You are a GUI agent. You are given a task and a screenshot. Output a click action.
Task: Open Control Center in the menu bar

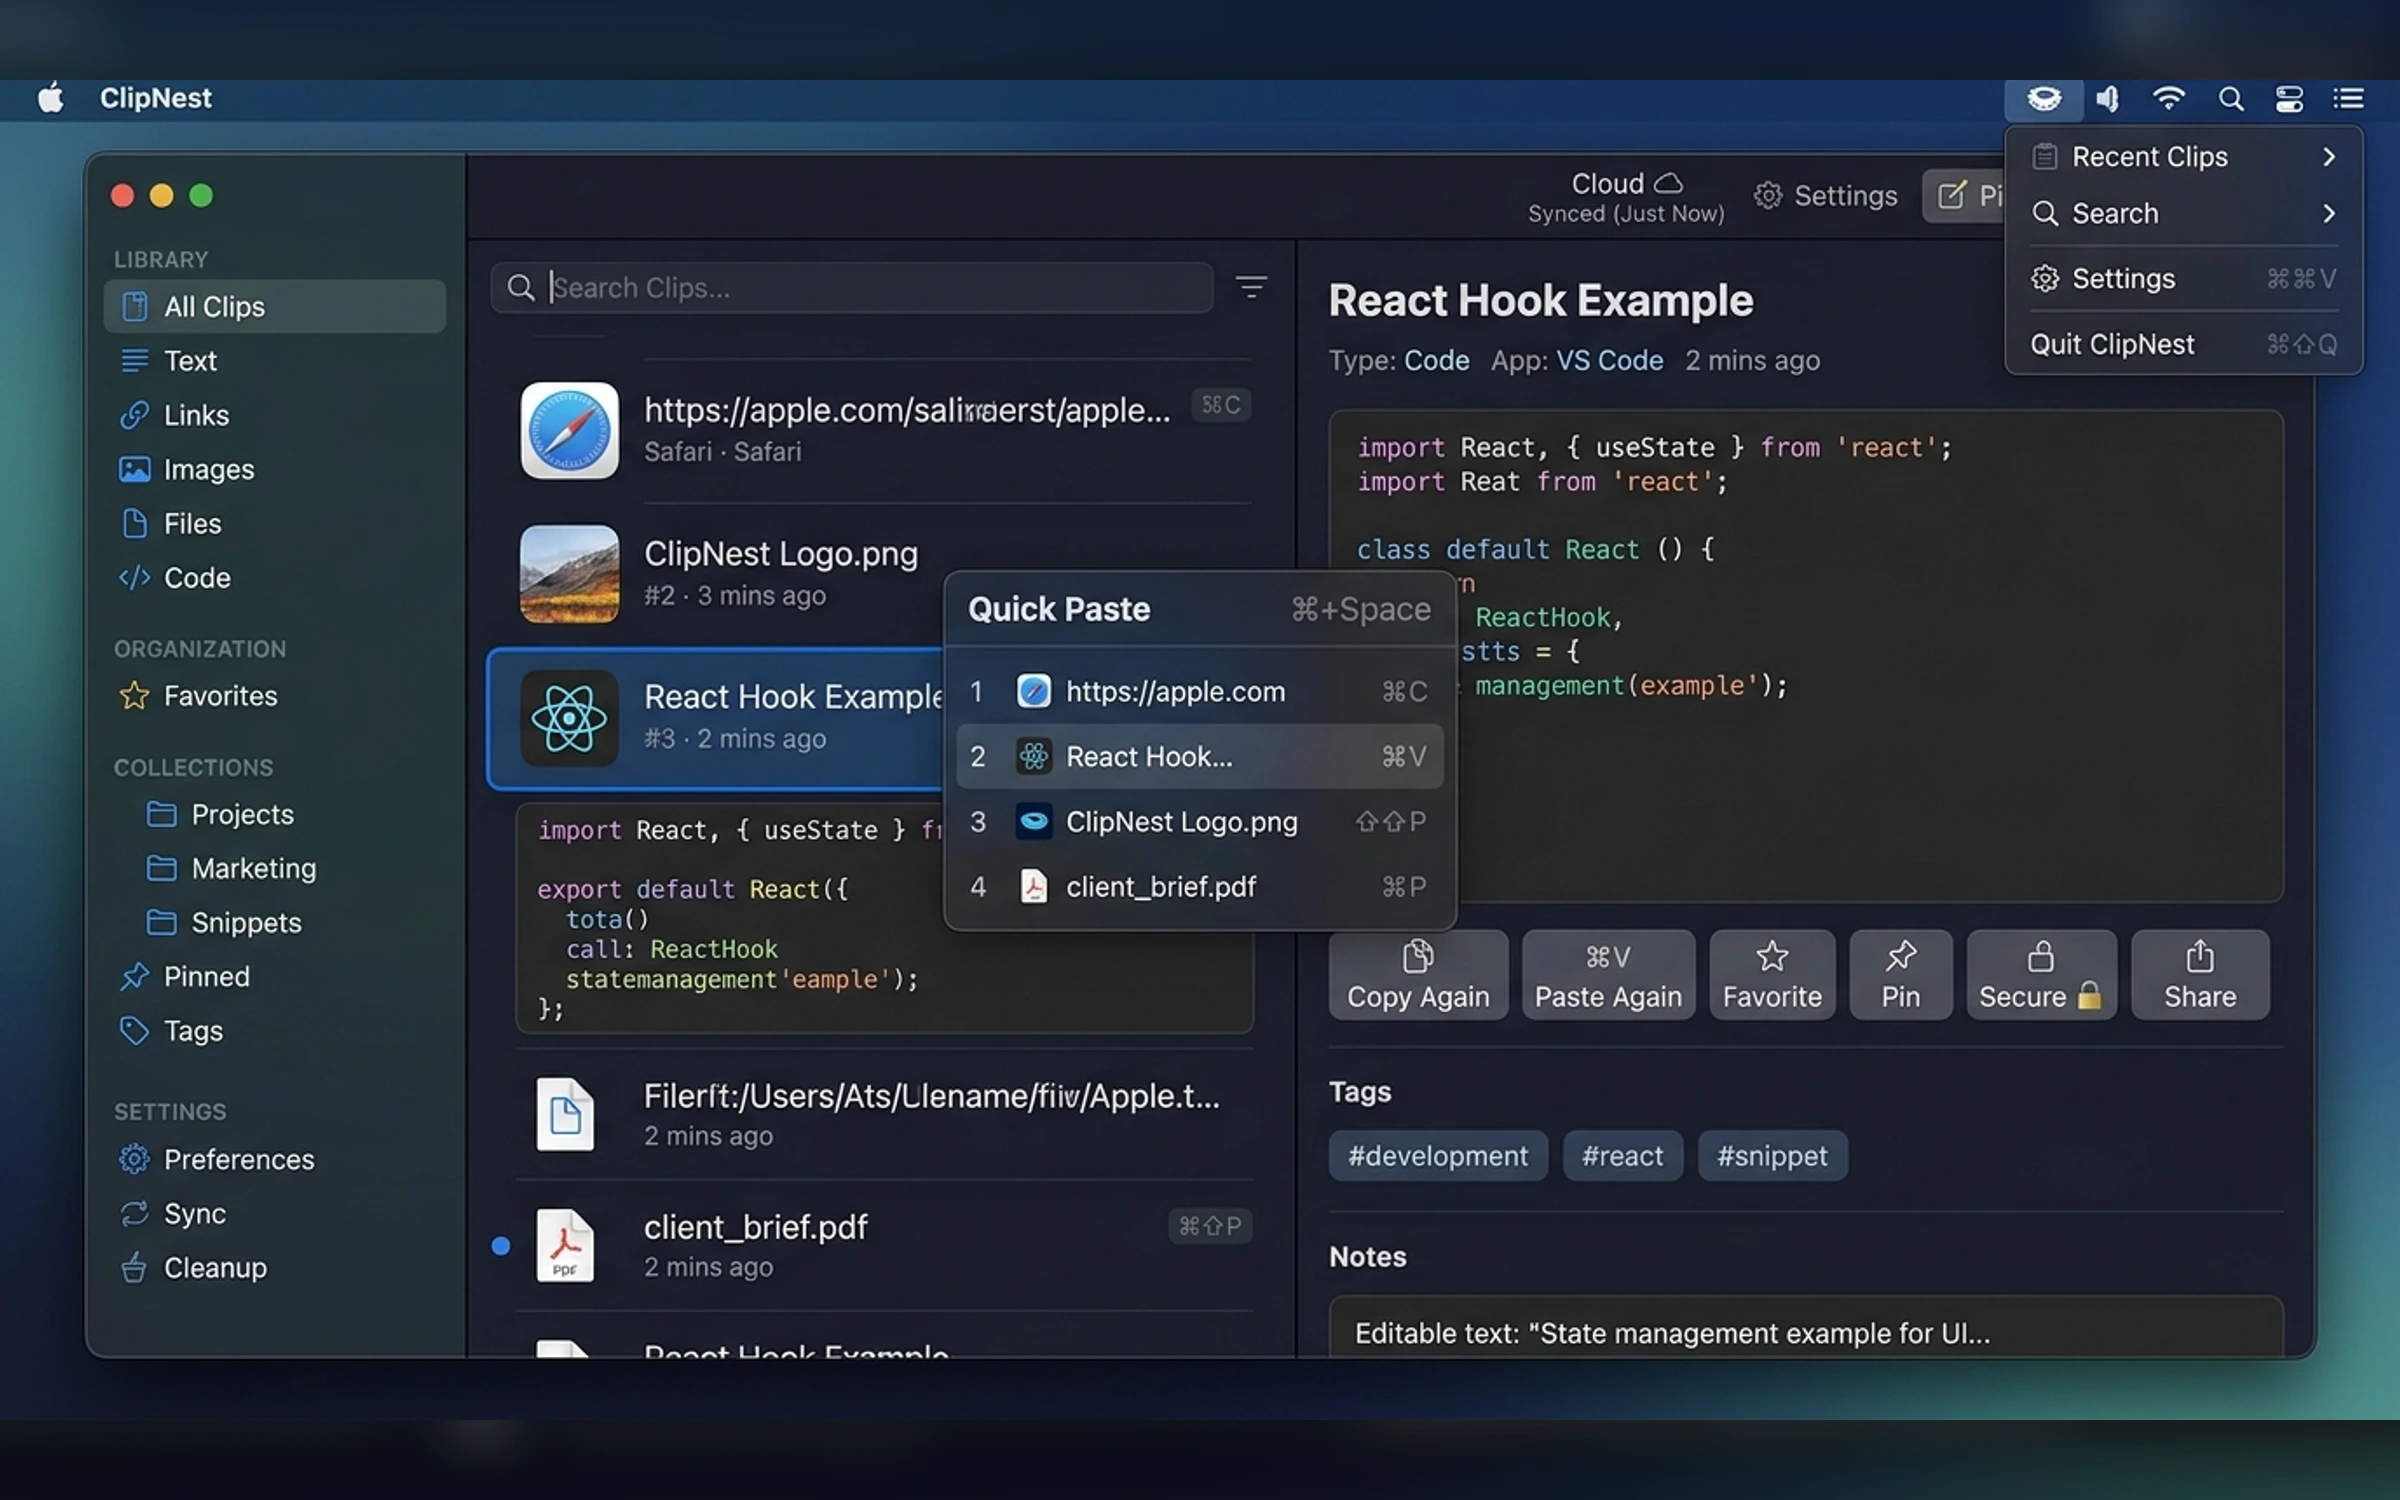[2289, 99]
